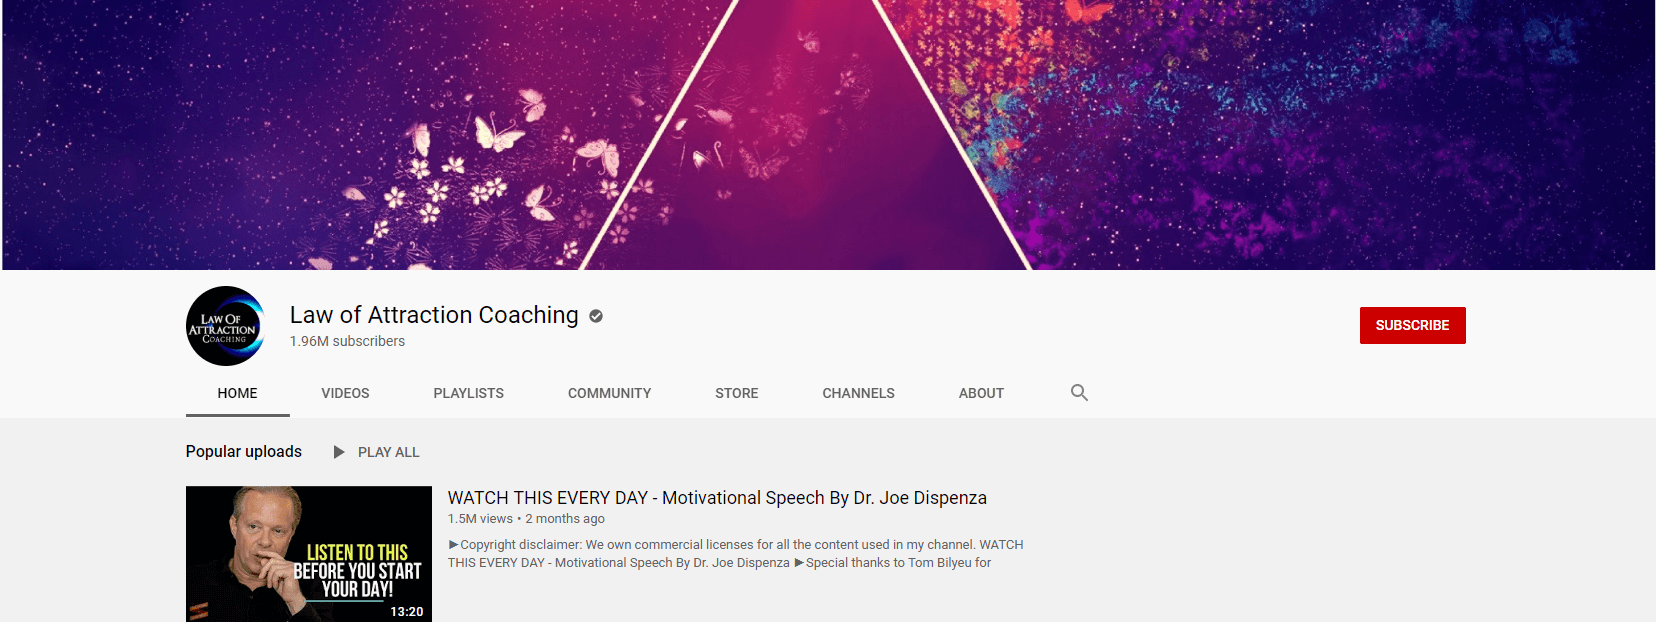
Task: Open the channel search magnifier icon
Action: (x=1079, y=393)
